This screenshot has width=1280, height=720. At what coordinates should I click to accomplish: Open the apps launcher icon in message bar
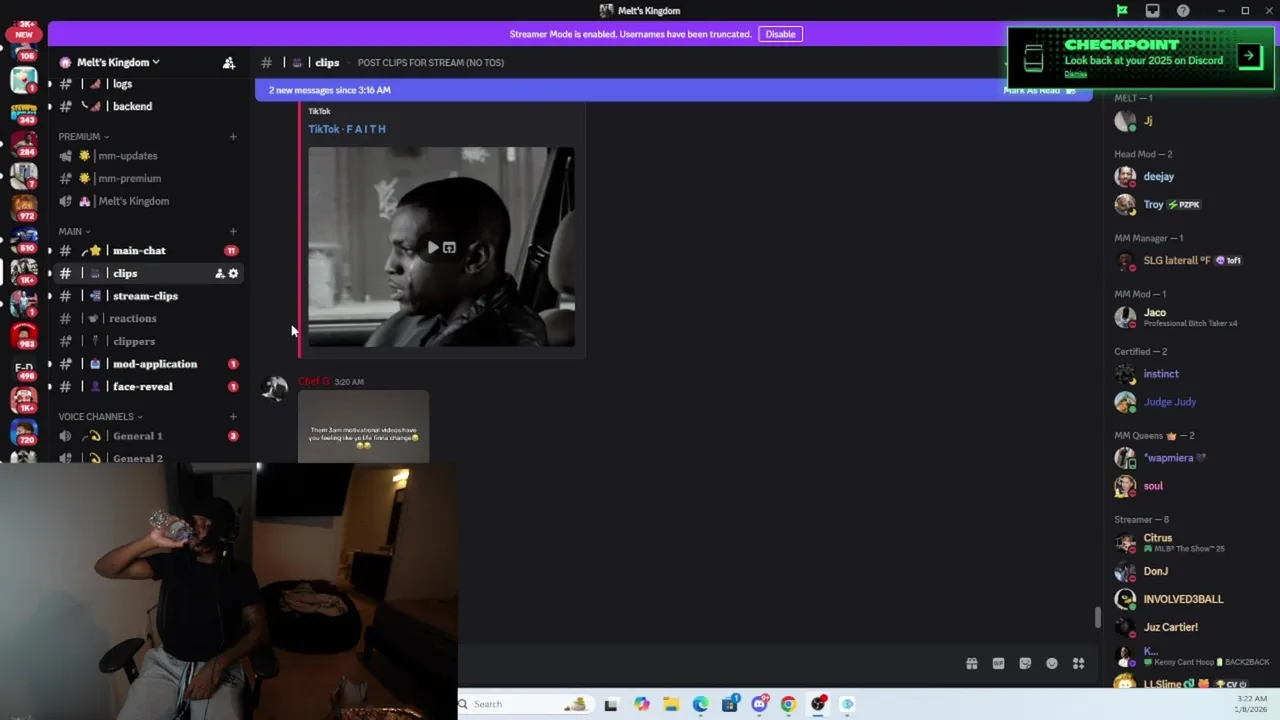tap(1078, 663)
